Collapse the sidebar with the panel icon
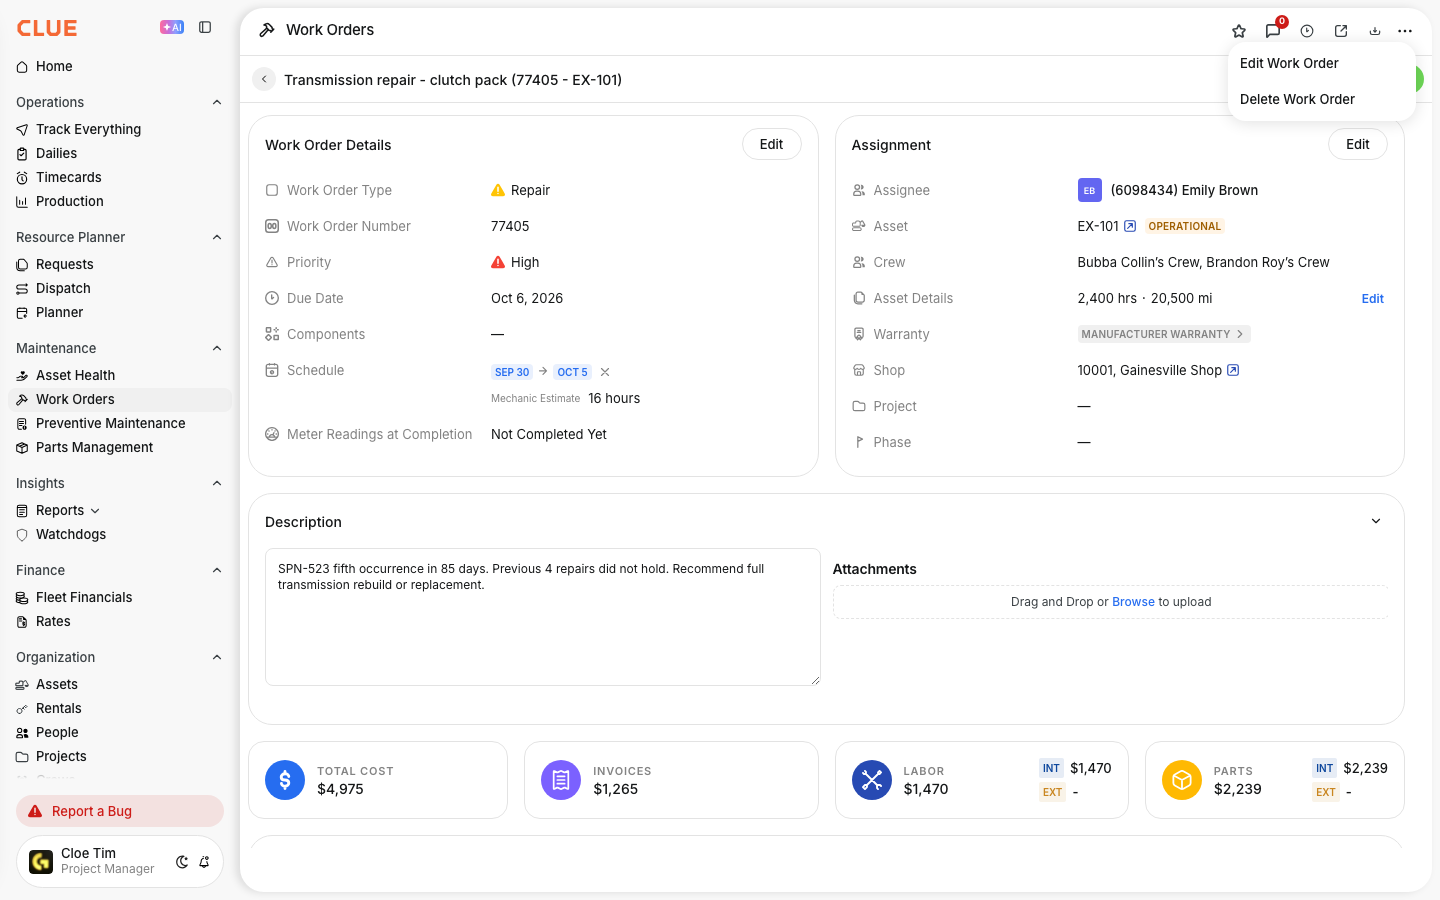1440x900 pixels. [205, 28]
